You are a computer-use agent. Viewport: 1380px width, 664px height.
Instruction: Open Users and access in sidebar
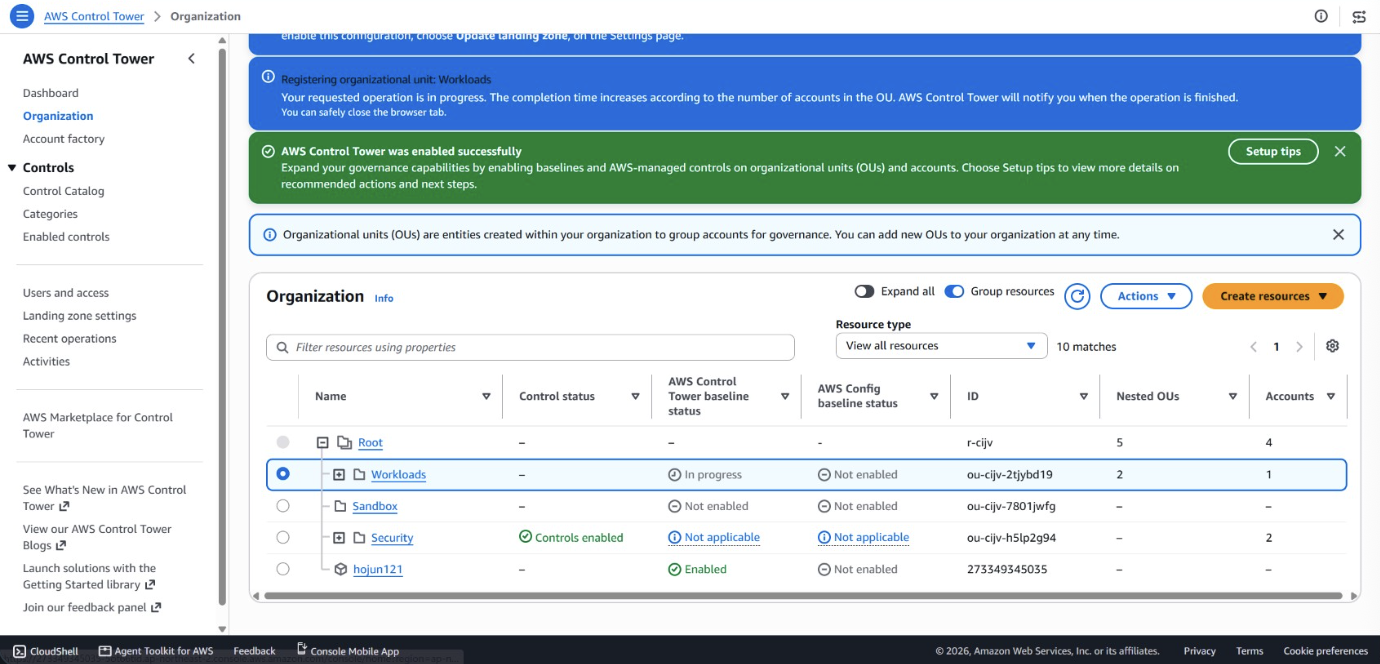pyautogui.click(x=66, y=293)
